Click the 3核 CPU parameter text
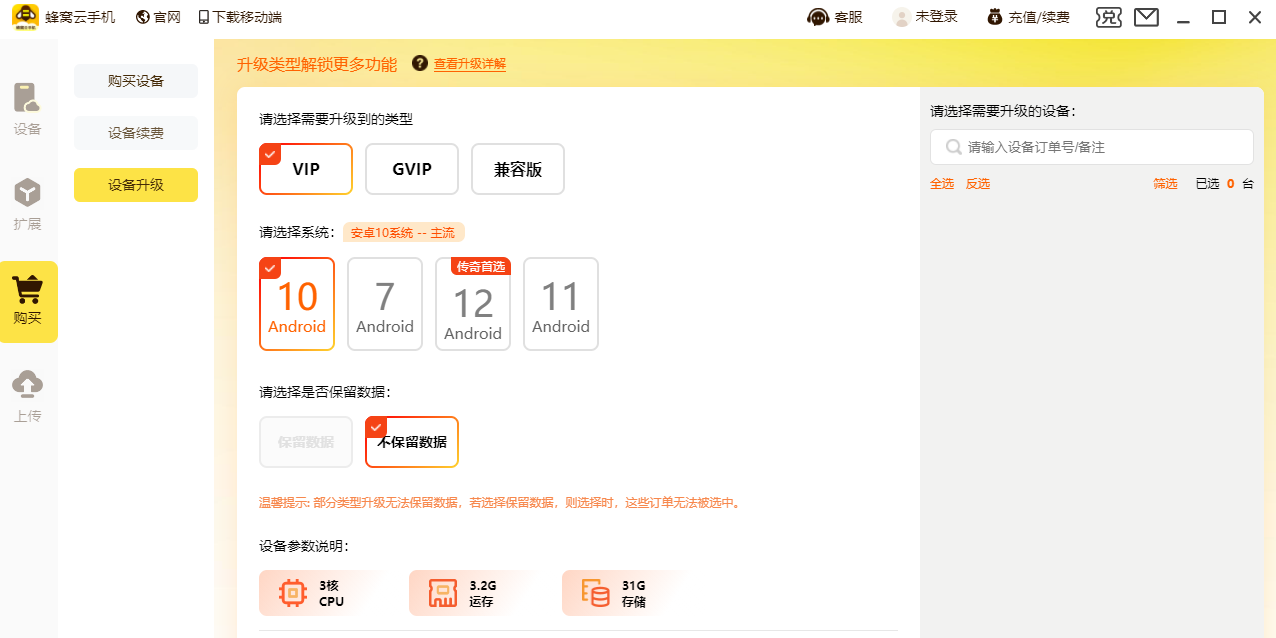The image size is (1276, 638). pyautogui.click(x=331, y=593)
